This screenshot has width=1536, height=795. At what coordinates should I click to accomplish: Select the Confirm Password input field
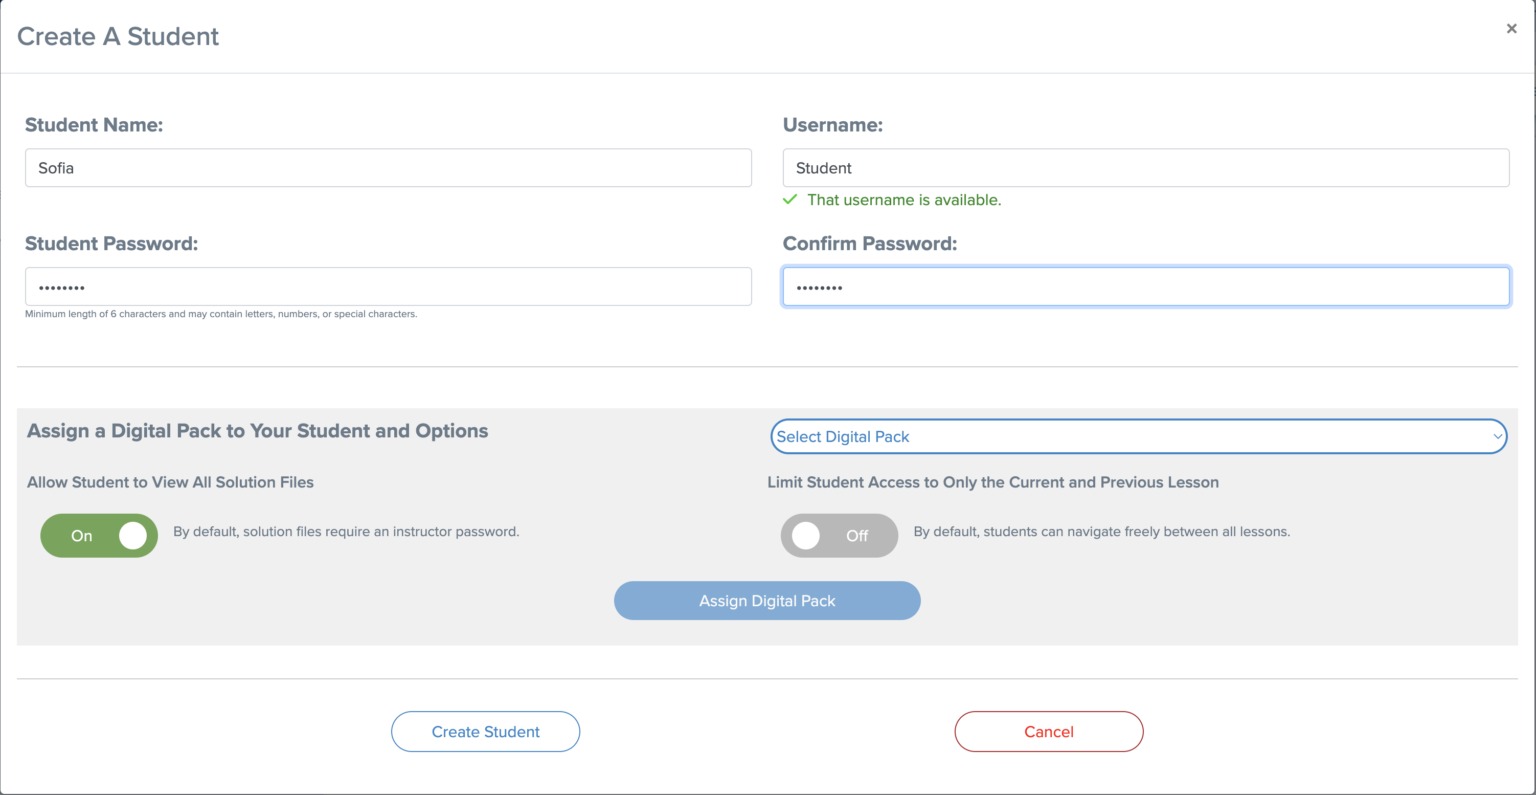click(1145, 286)
